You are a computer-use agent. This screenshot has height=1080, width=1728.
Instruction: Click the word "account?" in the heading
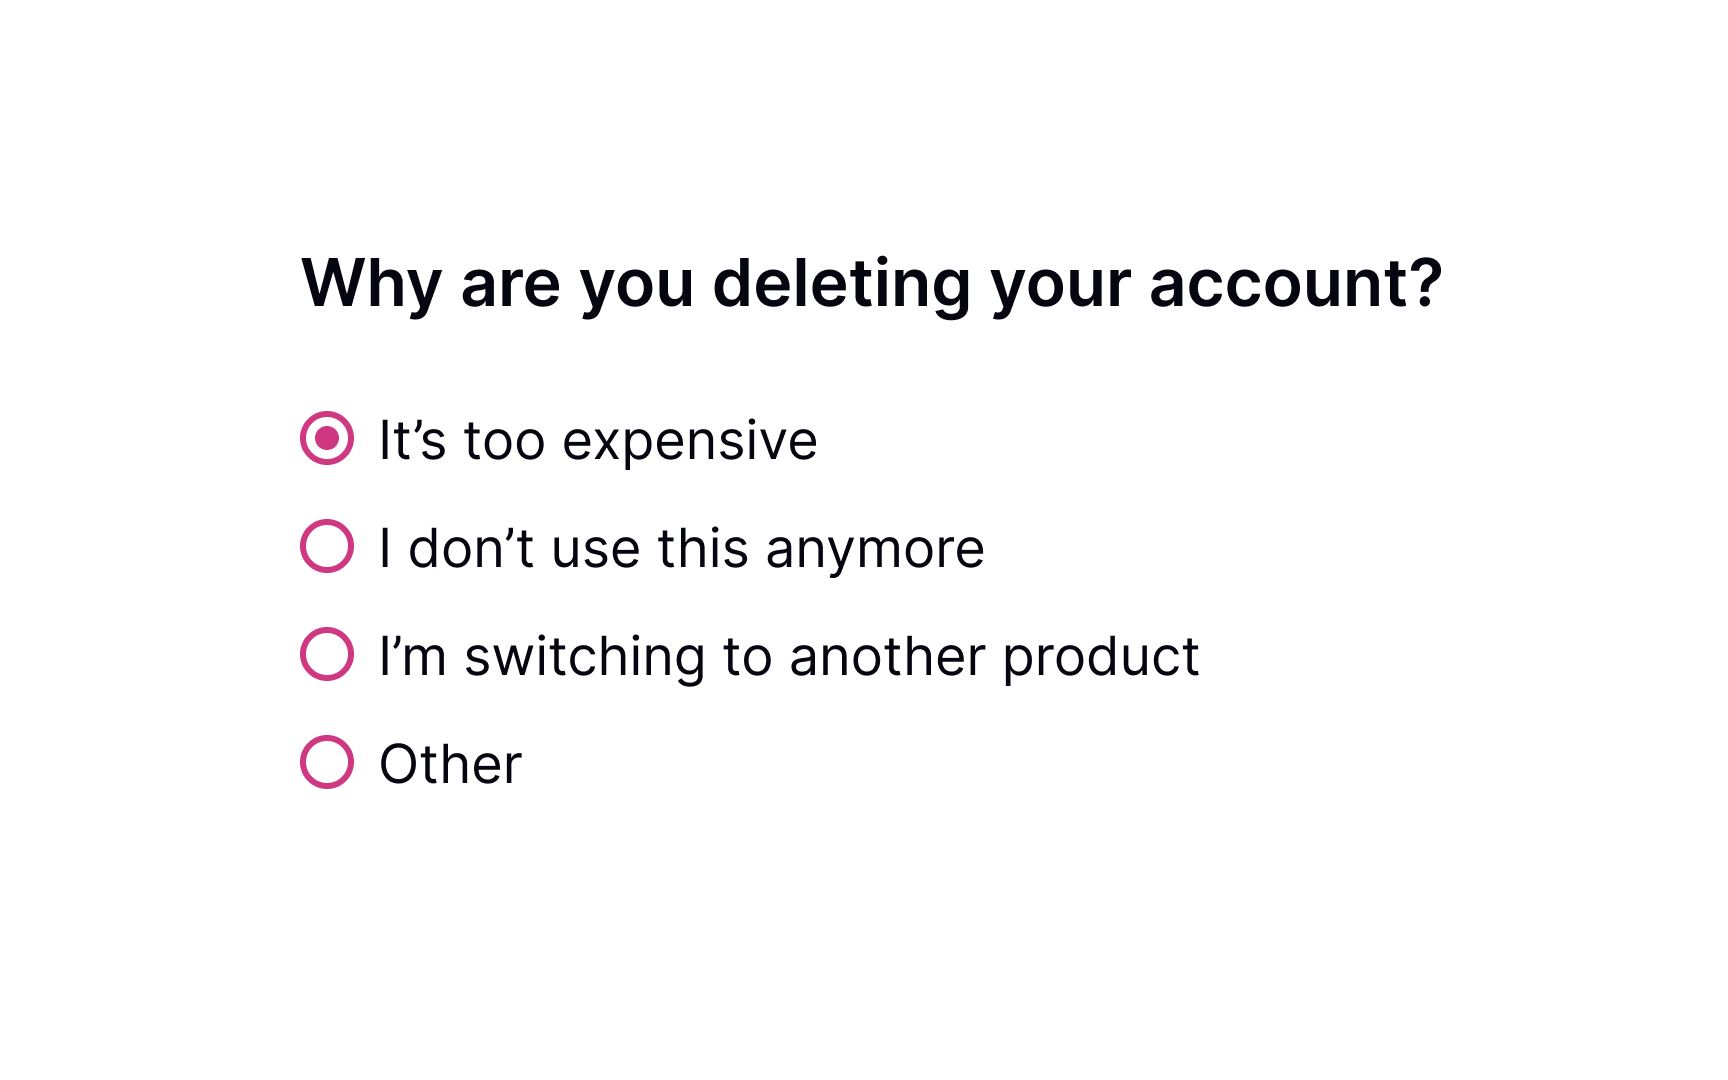click(x=1295, y=283)
